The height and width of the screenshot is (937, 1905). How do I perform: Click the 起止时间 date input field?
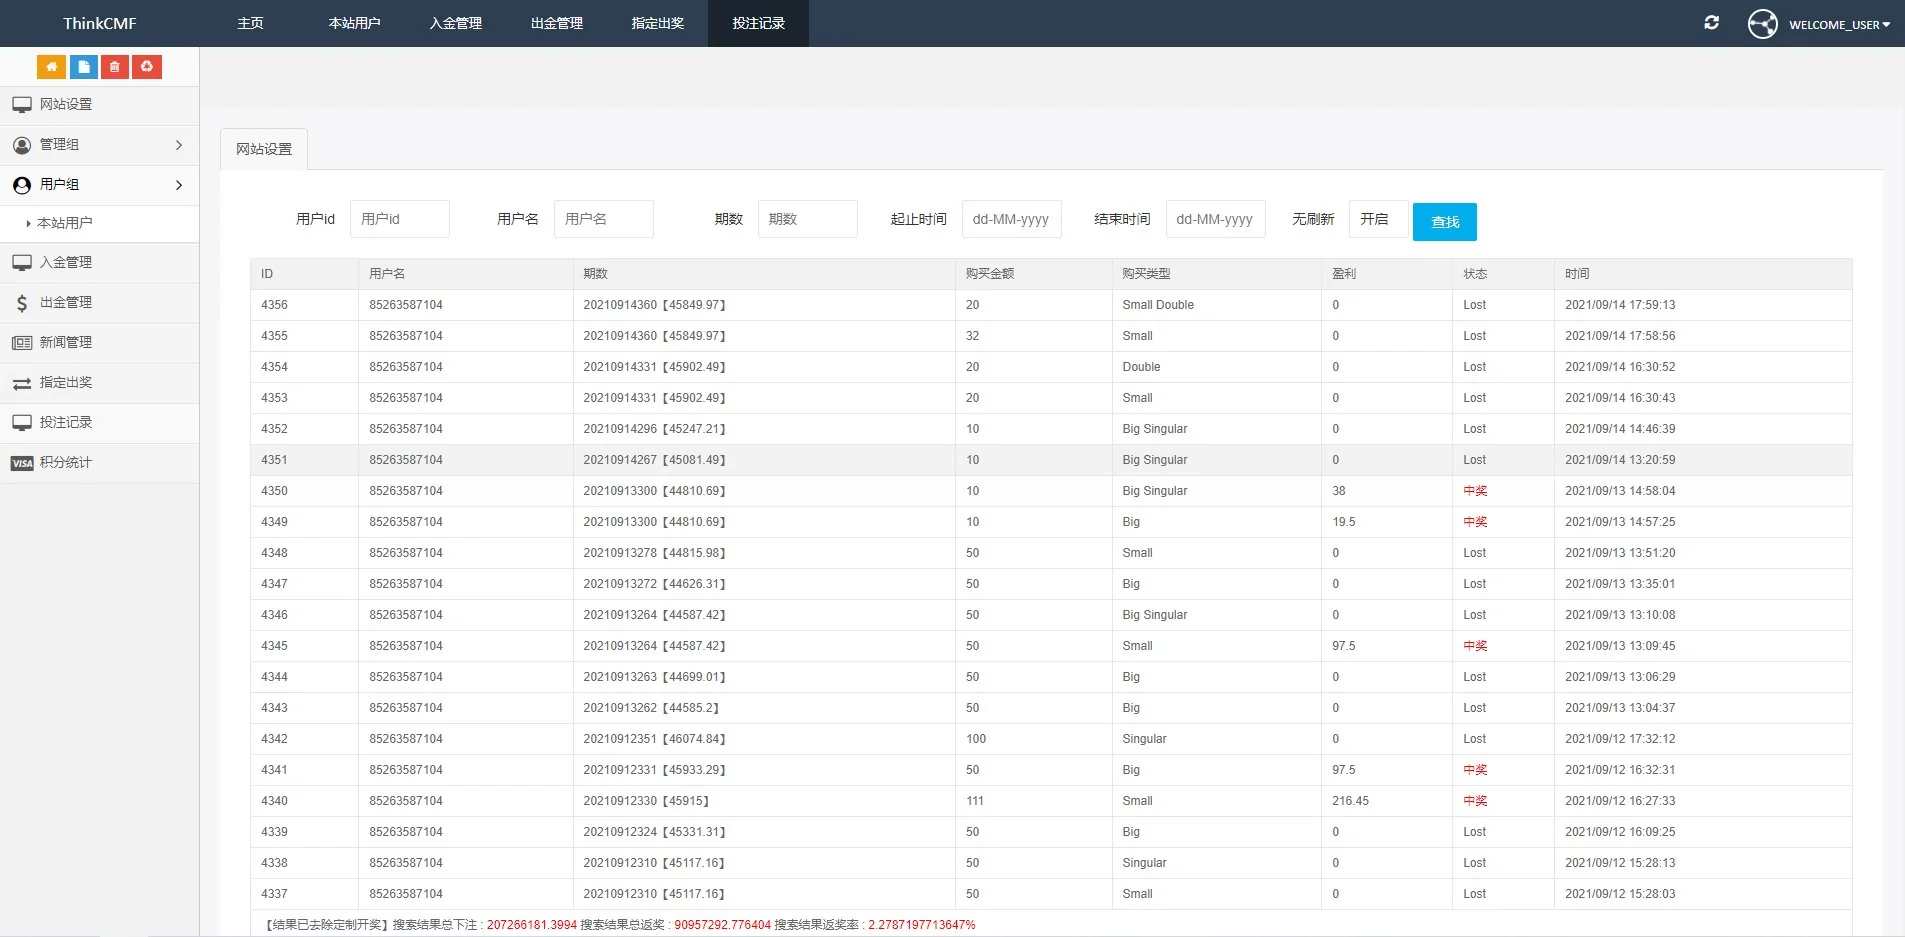point(1011,219)
